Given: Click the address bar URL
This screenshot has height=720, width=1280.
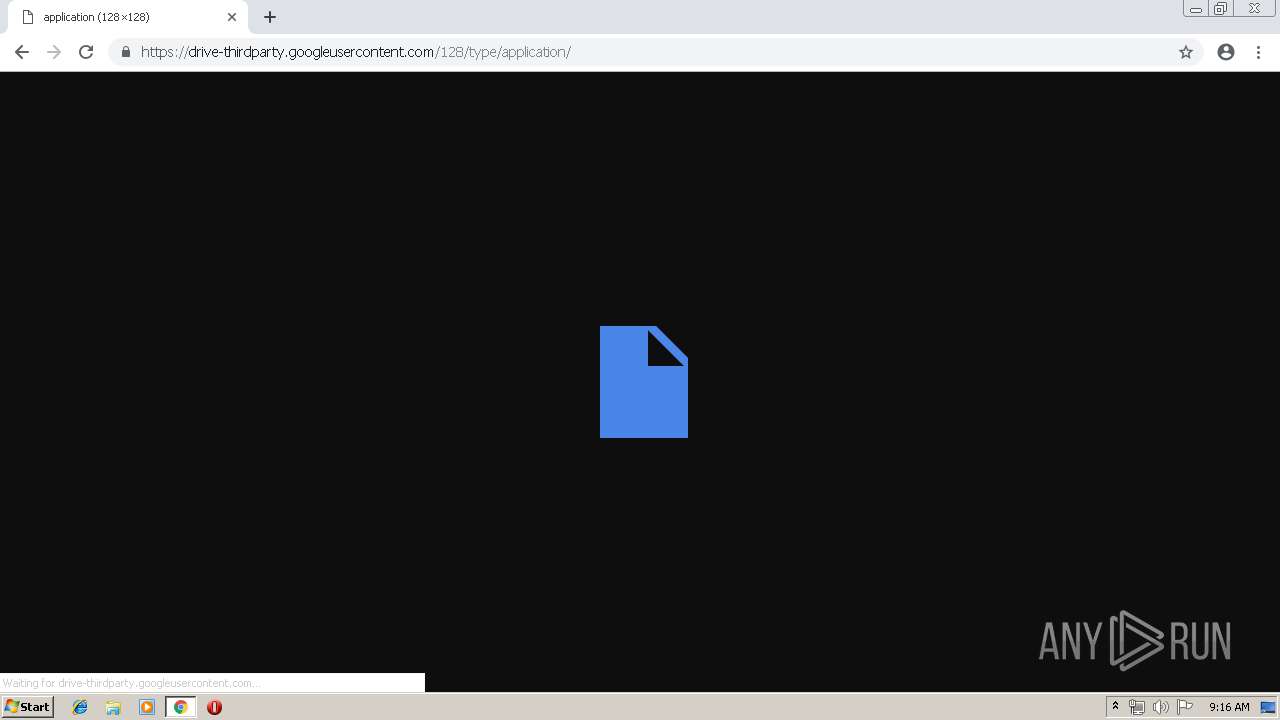Looking at the screenshot, I should 356,52.
